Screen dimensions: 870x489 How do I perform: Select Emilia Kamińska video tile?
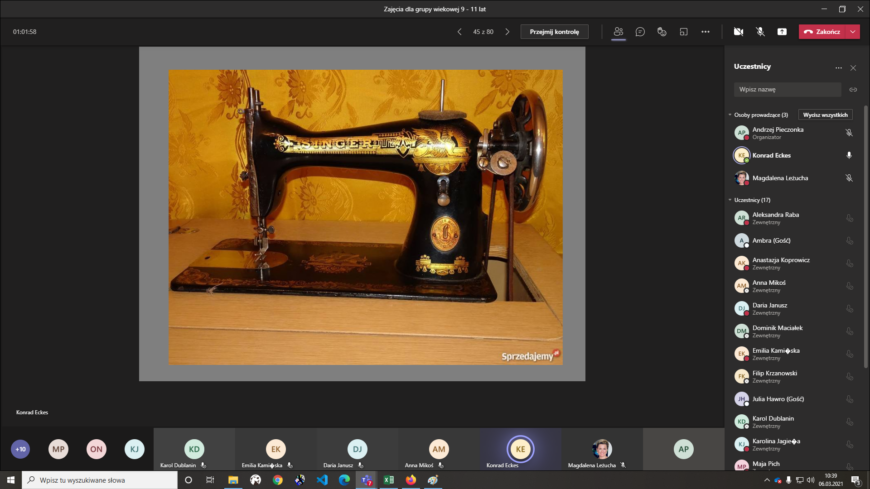276,449
